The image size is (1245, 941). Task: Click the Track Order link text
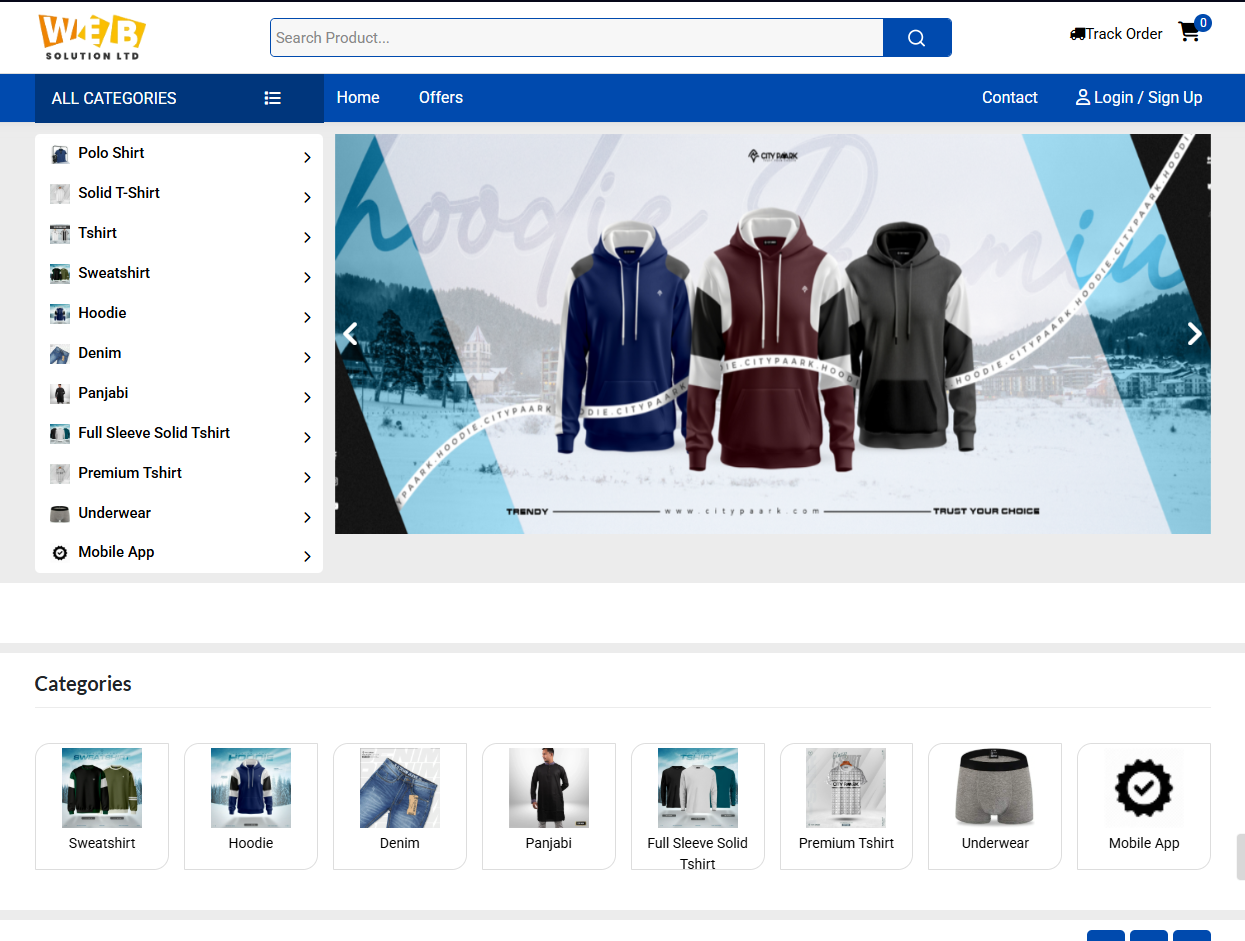(x=1124, y=34)
